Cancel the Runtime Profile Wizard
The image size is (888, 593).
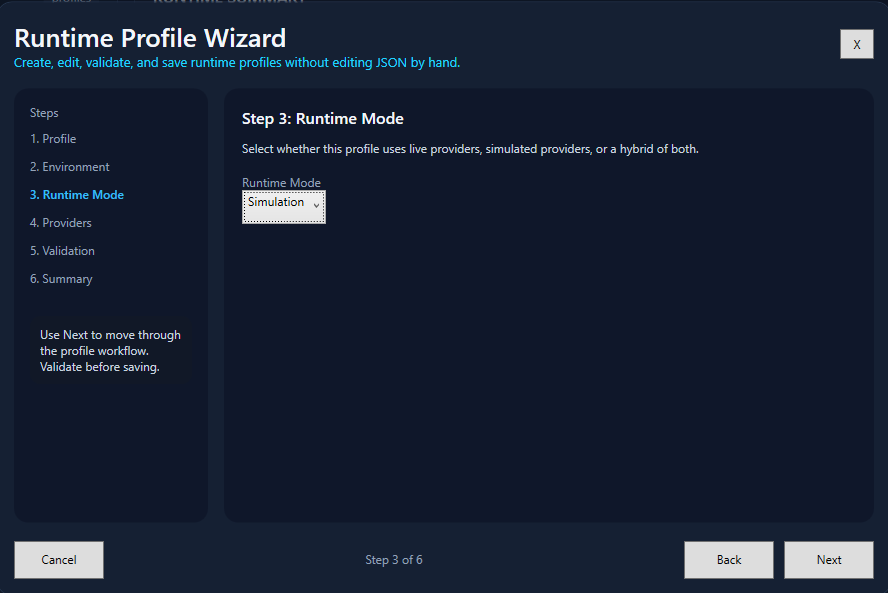point(59,560)
